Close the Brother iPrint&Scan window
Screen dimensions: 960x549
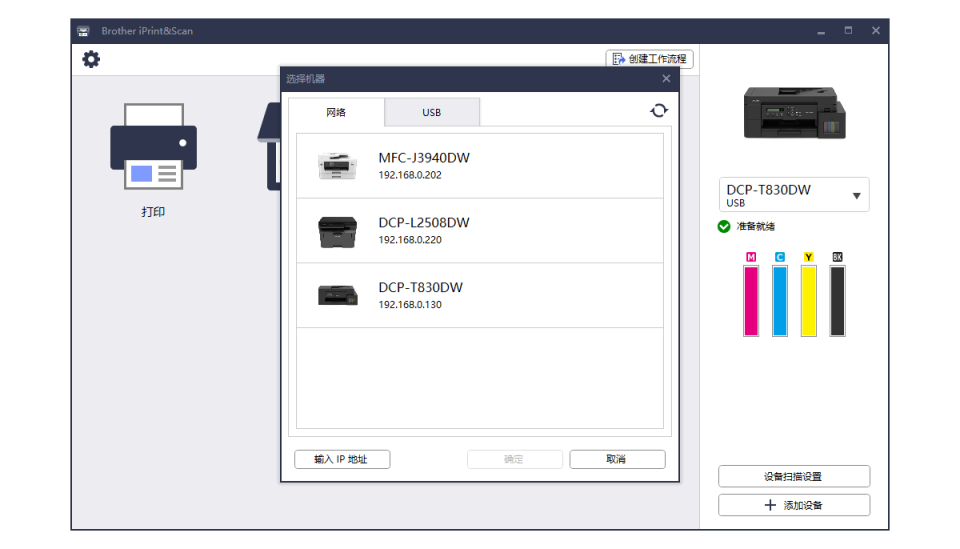tap(876, 31)
